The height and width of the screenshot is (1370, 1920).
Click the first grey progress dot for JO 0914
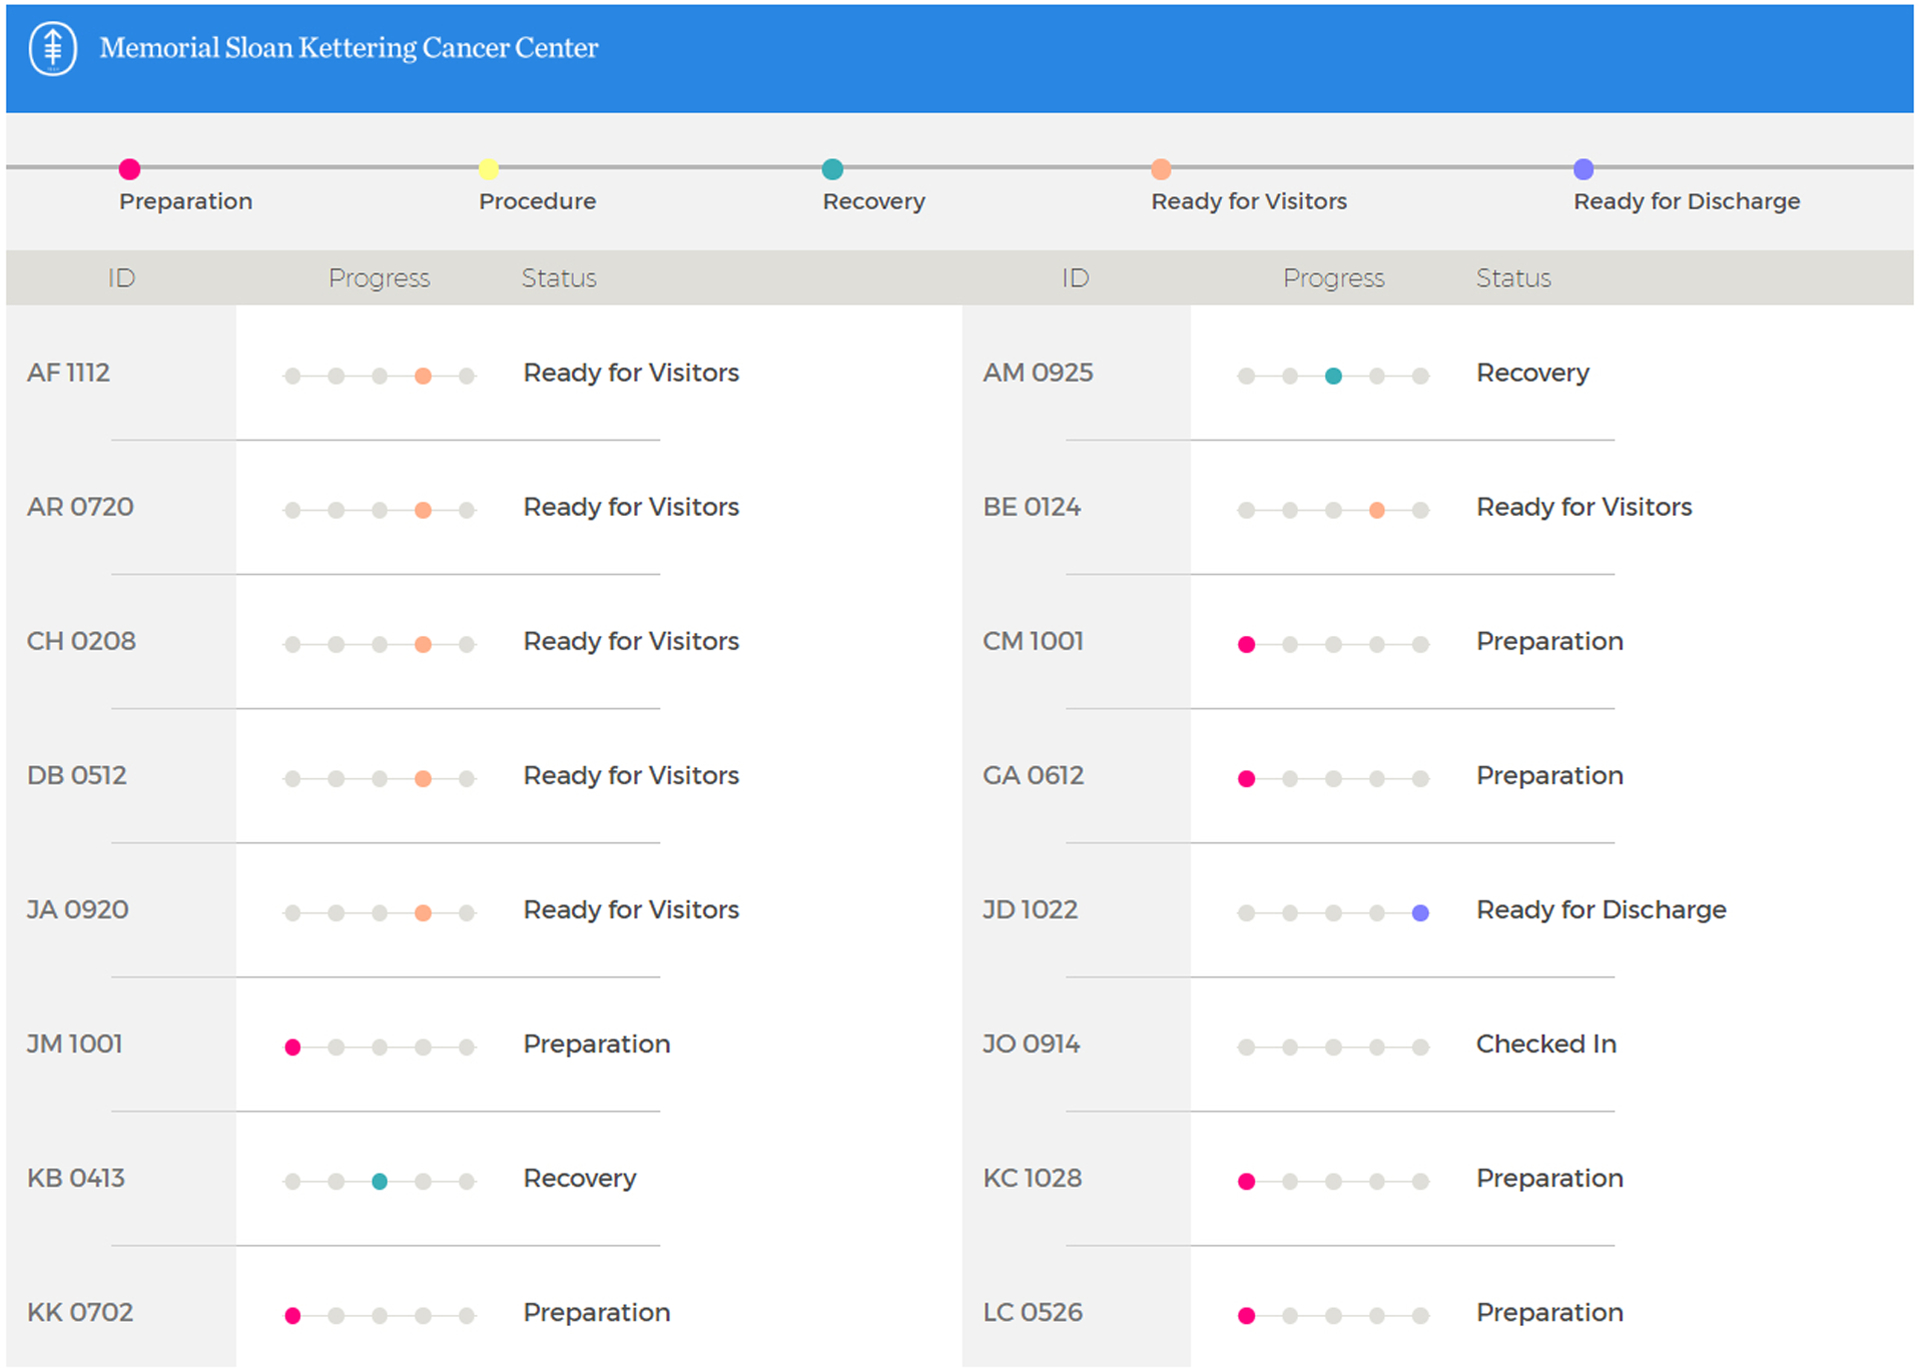1246,1047
